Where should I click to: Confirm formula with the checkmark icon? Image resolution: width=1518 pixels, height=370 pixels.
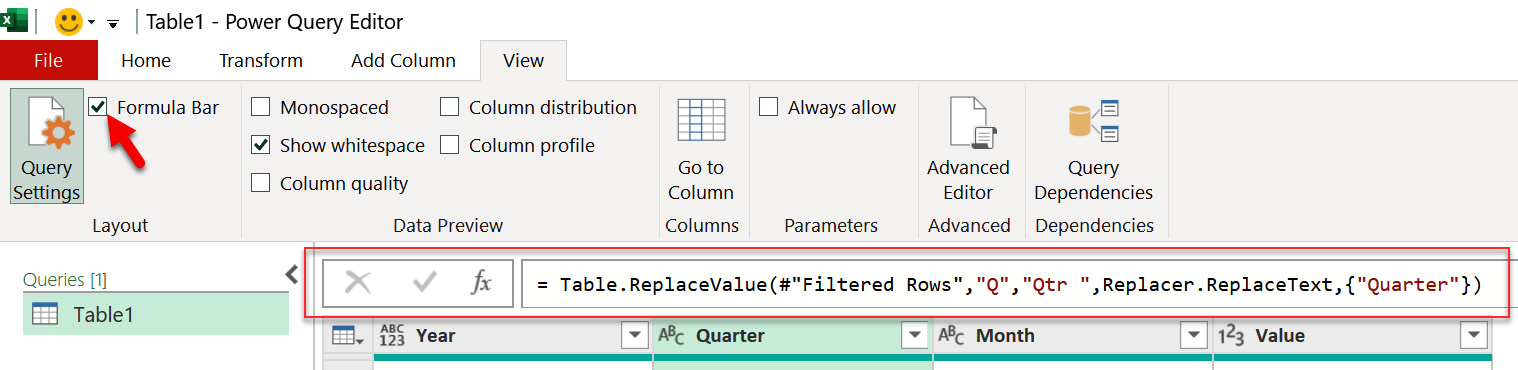(x=425, y=283)
